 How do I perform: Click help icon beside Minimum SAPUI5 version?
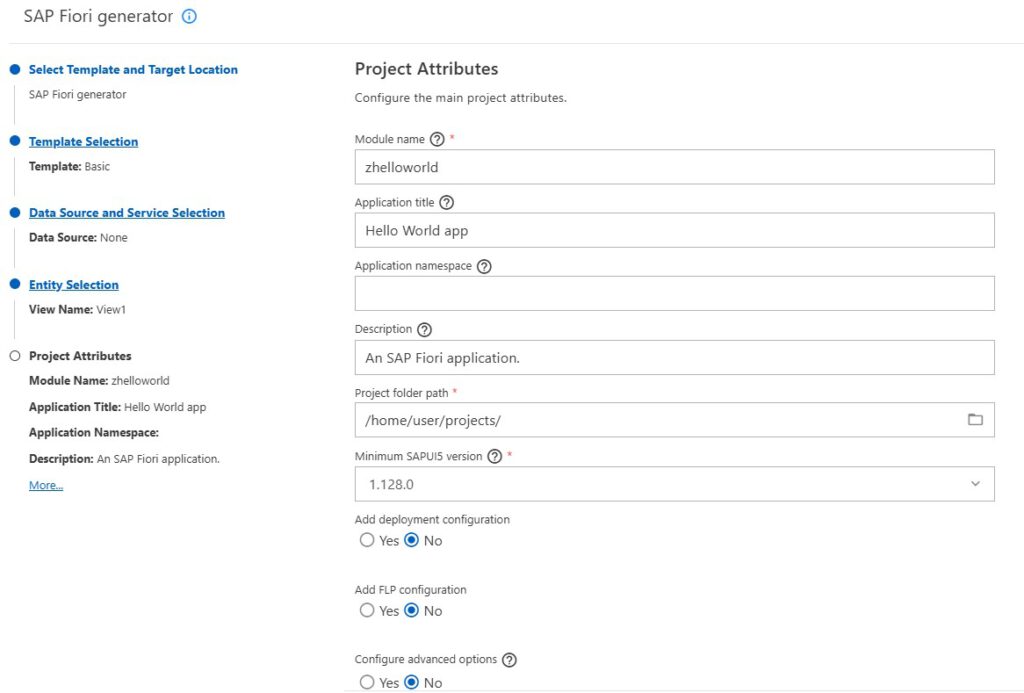tap(493, 456)
